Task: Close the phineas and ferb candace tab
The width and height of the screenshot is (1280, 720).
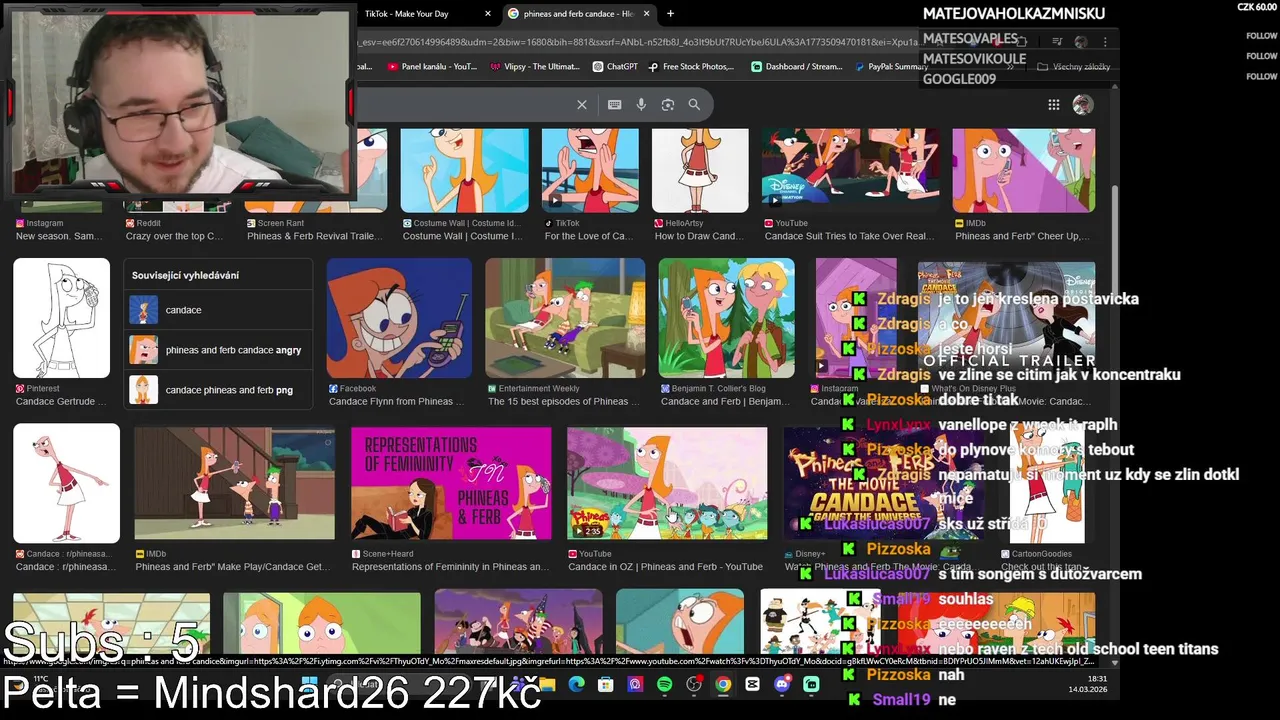Action: (646, 14)
